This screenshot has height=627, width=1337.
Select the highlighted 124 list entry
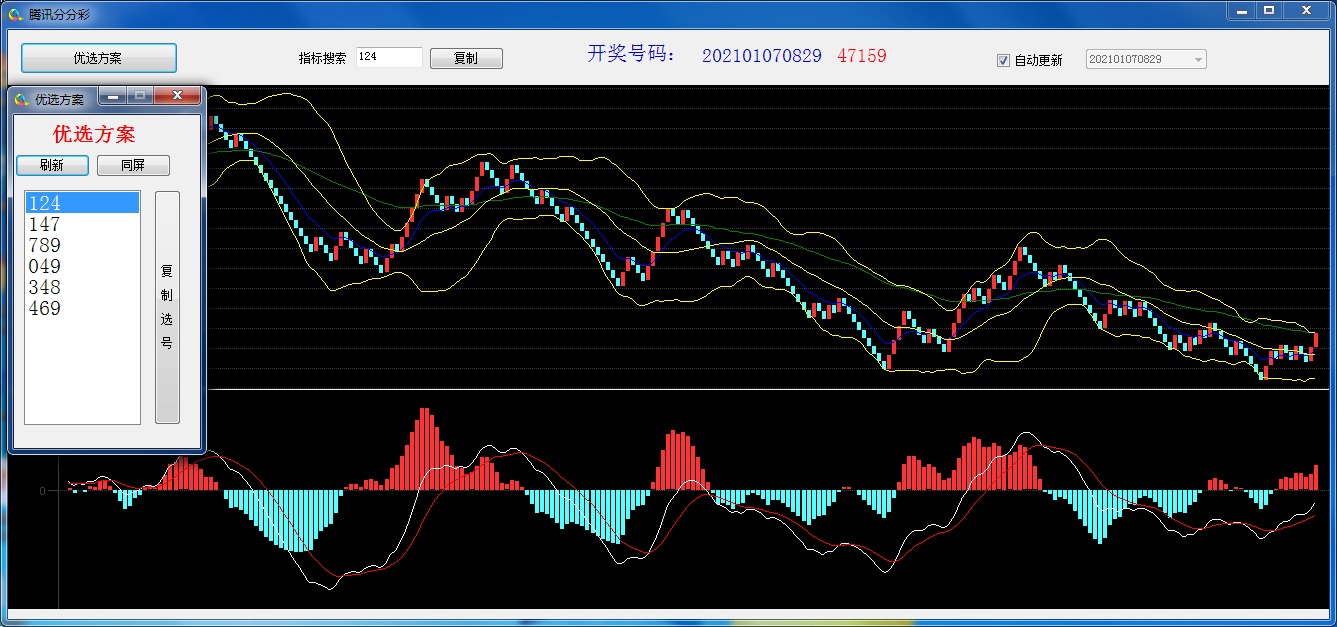pos(82,203)
